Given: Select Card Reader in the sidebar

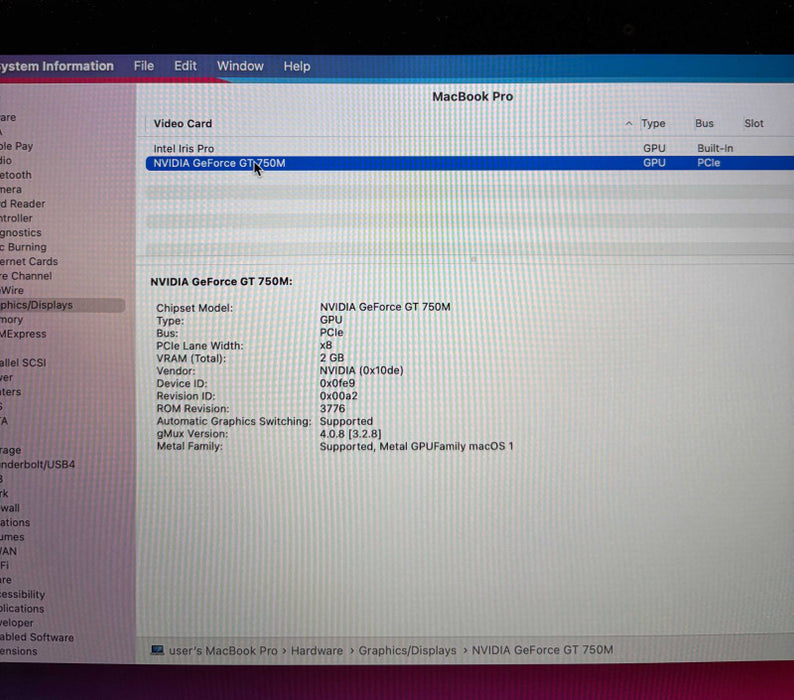Looking at the screenshot, I should (22, 204).
